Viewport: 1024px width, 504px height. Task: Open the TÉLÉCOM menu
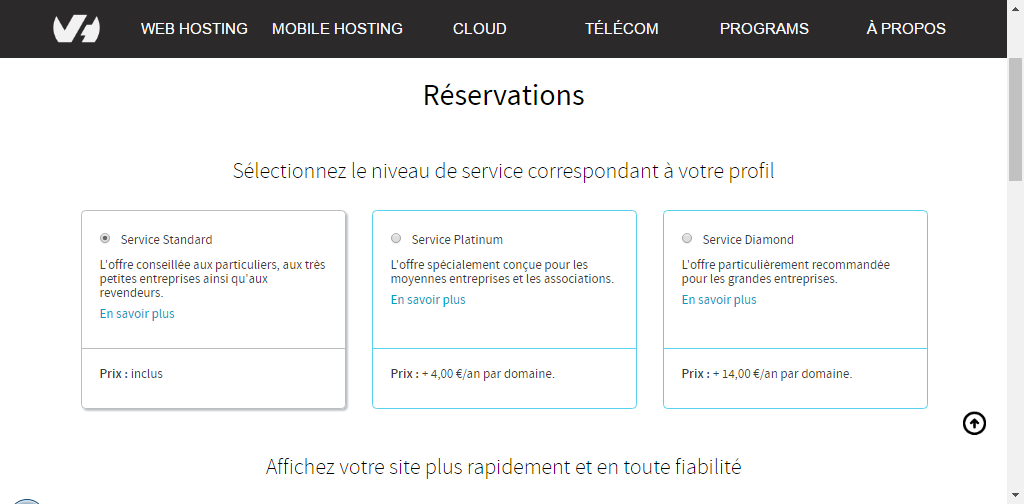(622, 29)
